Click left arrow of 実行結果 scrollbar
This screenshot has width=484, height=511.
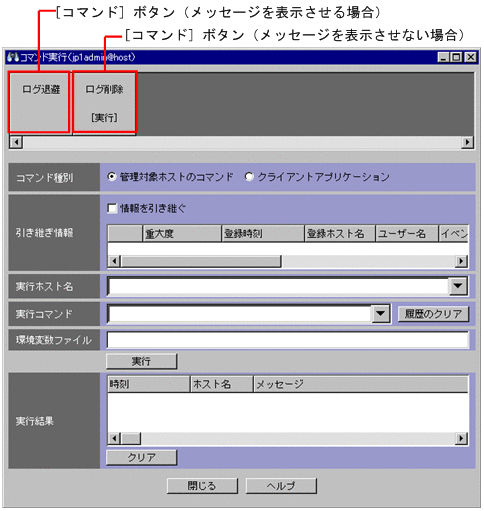click(x=114, y=438)
